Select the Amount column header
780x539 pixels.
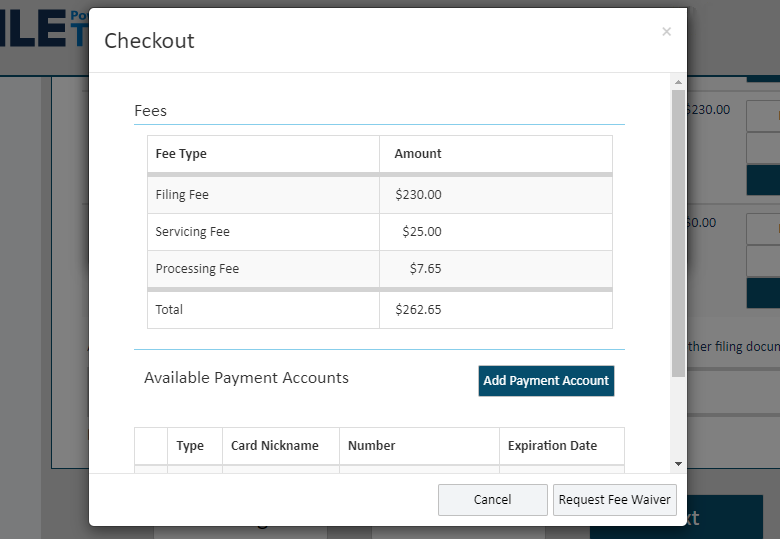coord(418,154)
